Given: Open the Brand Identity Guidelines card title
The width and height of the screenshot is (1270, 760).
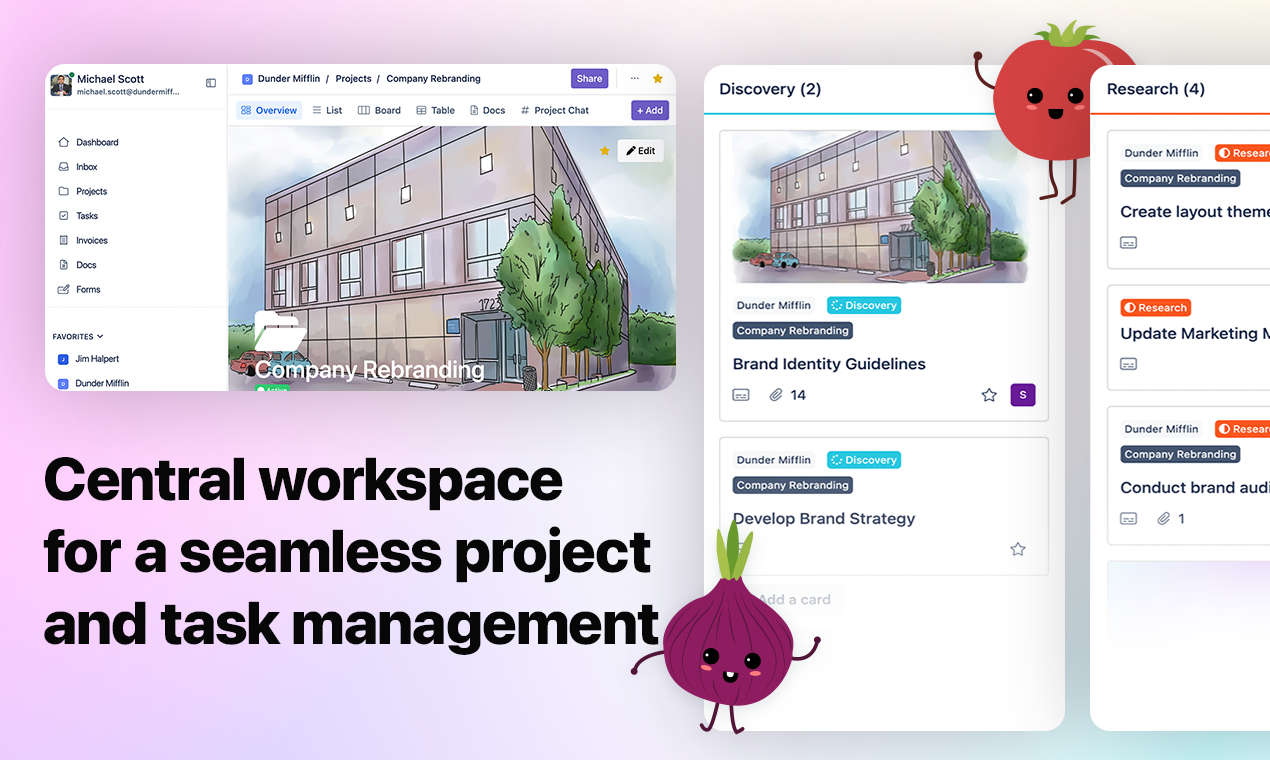Looking at the screenshot, I should pos(829,364).
